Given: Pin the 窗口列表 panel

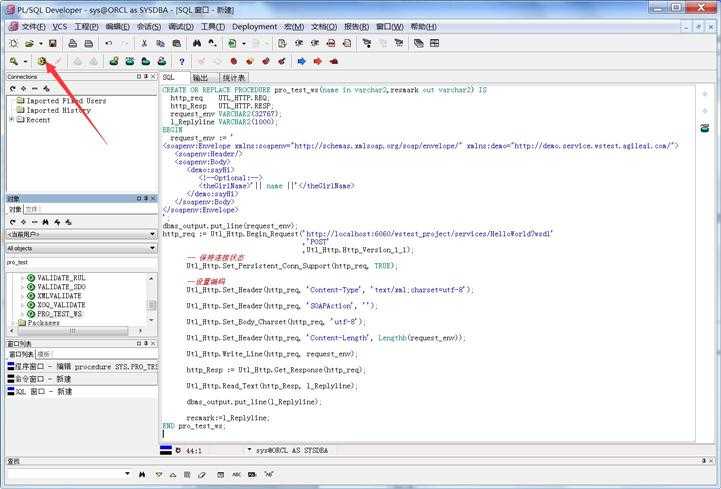Looking at the screenshot, I should (146, 344).
